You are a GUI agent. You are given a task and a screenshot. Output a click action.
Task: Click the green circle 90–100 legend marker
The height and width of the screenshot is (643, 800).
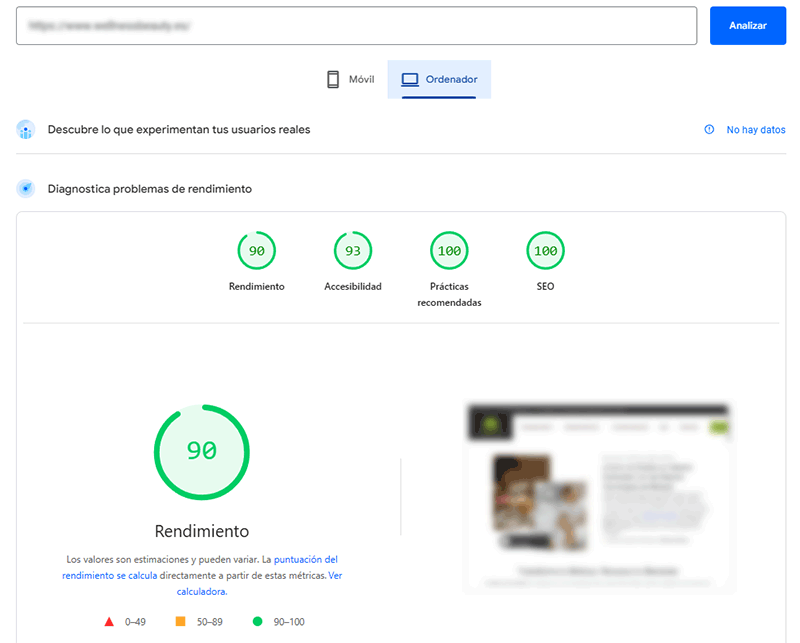[x=259, y=621]
